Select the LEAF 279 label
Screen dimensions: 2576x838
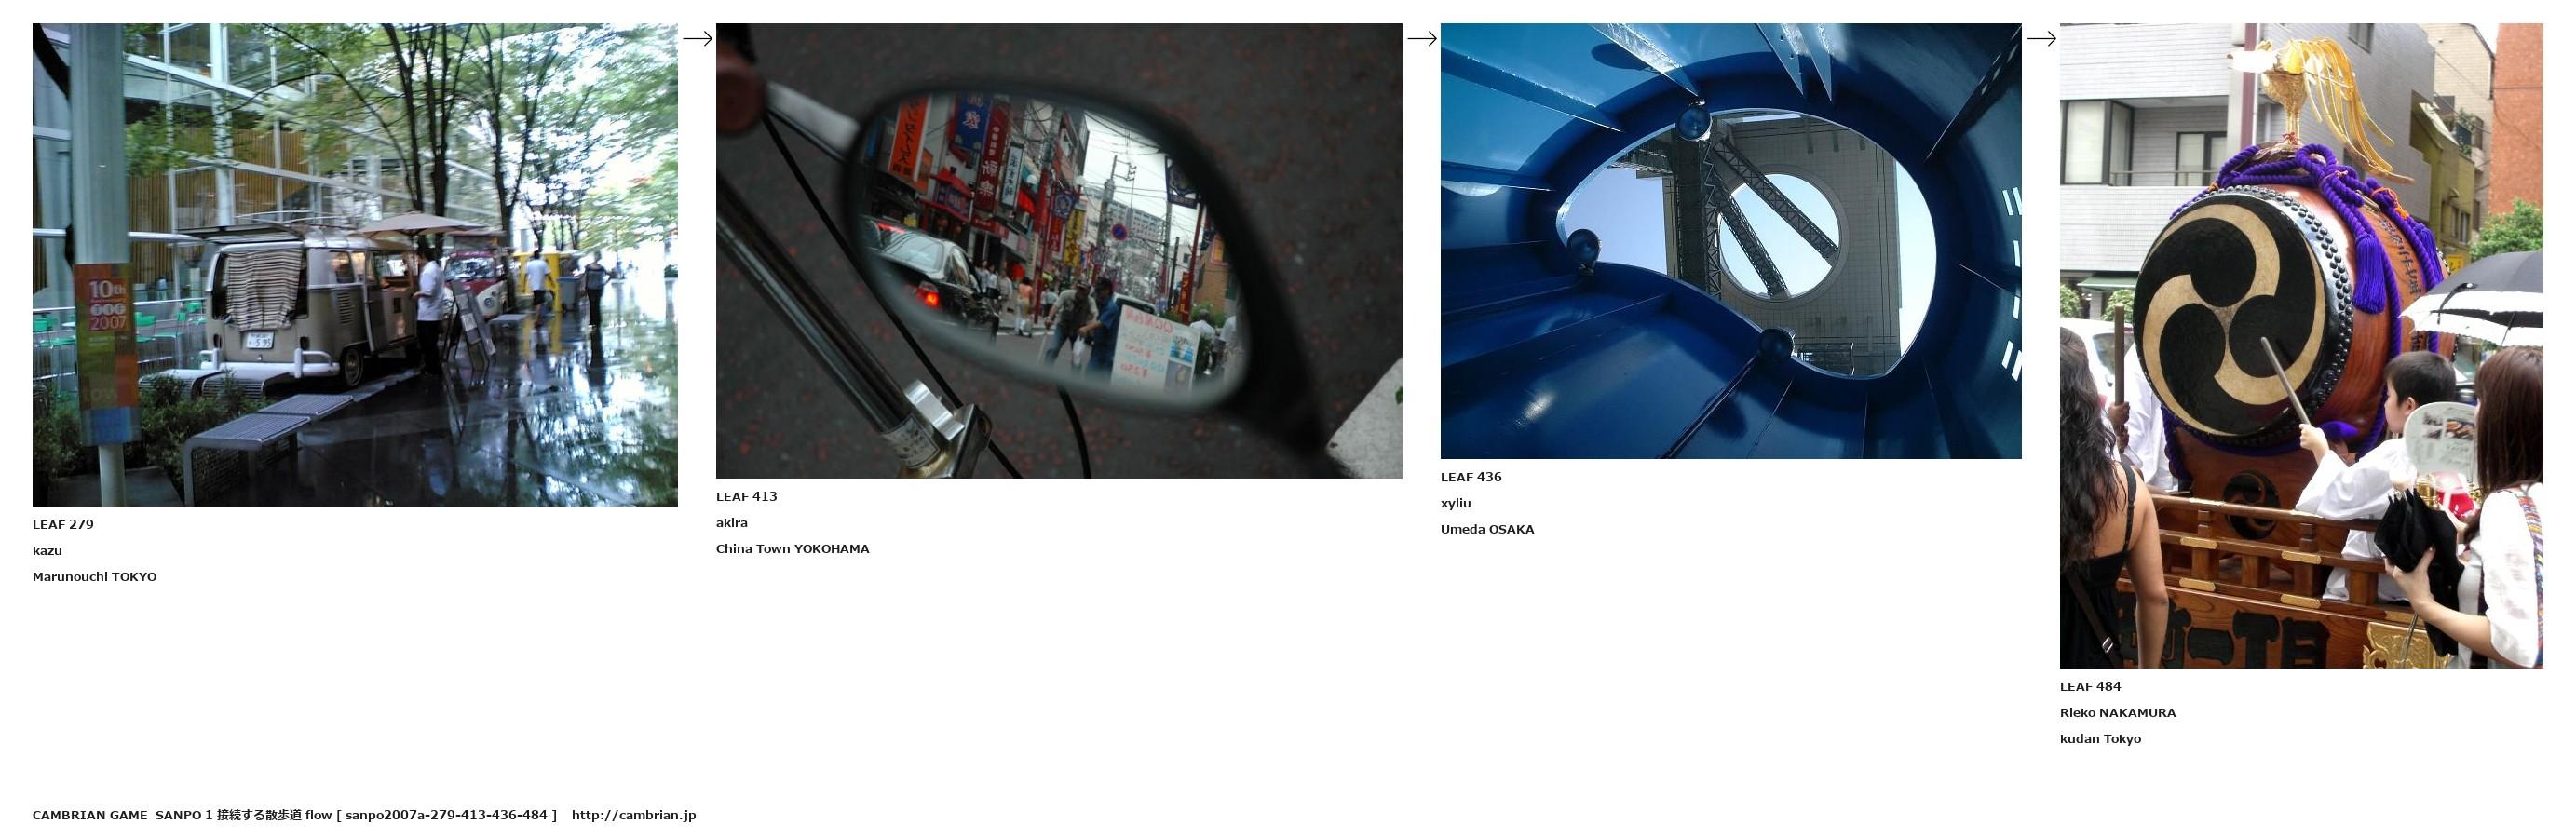point(63,525)
